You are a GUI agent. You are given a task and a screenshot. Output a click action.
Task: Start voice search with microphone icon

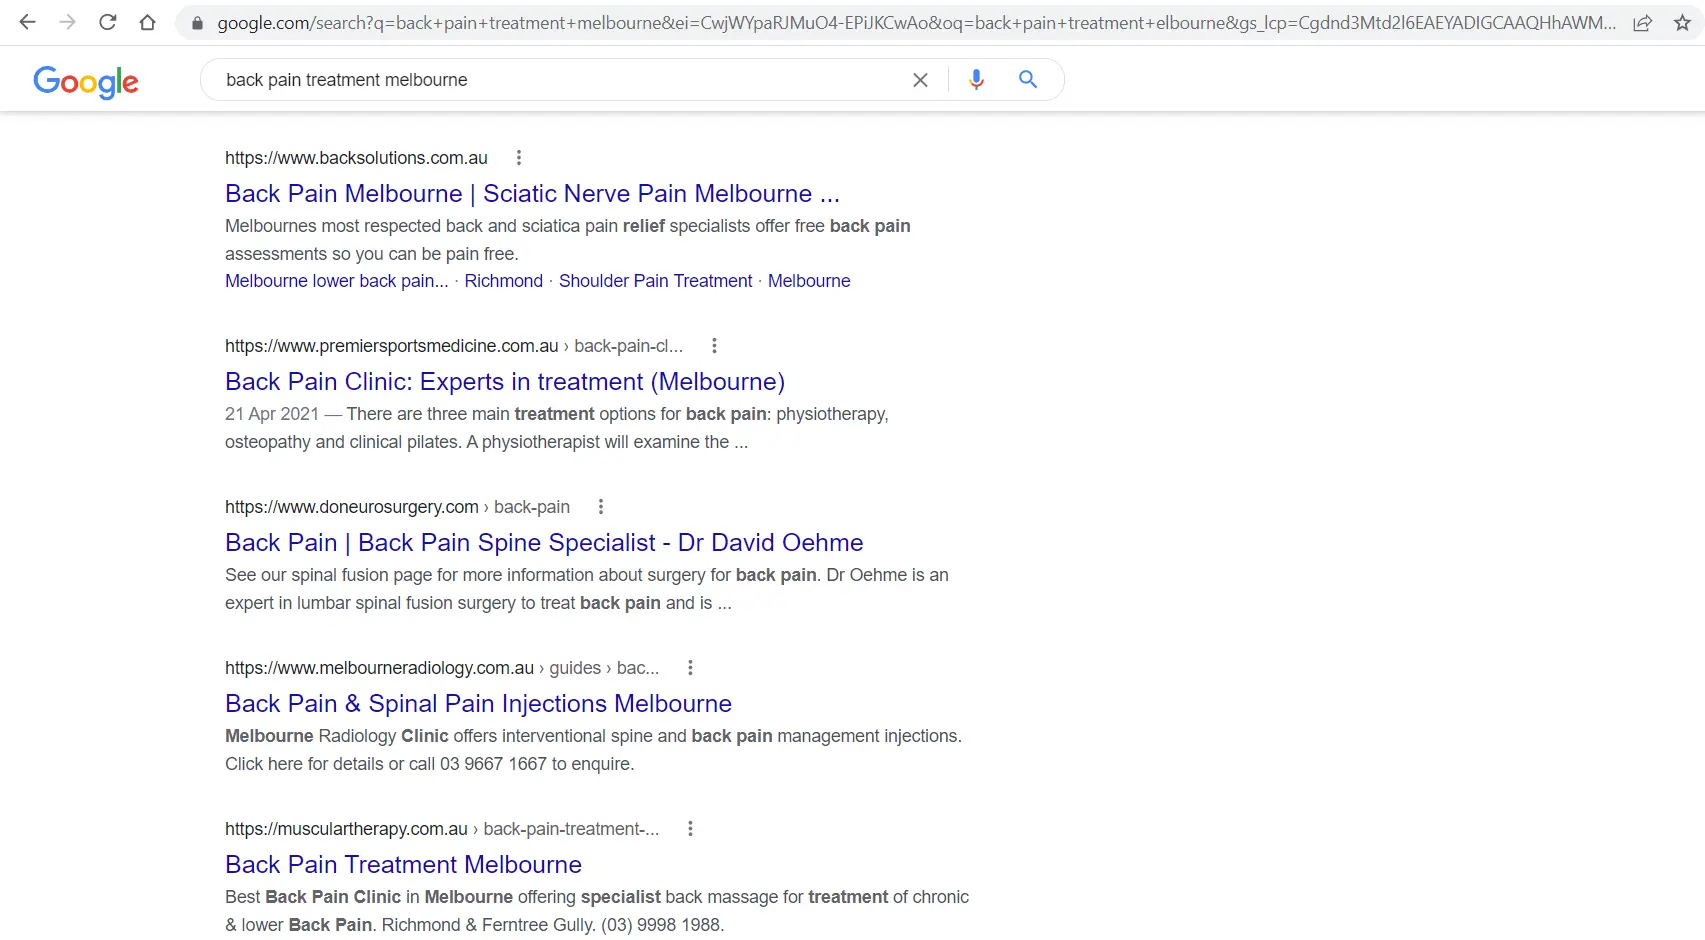977,79
